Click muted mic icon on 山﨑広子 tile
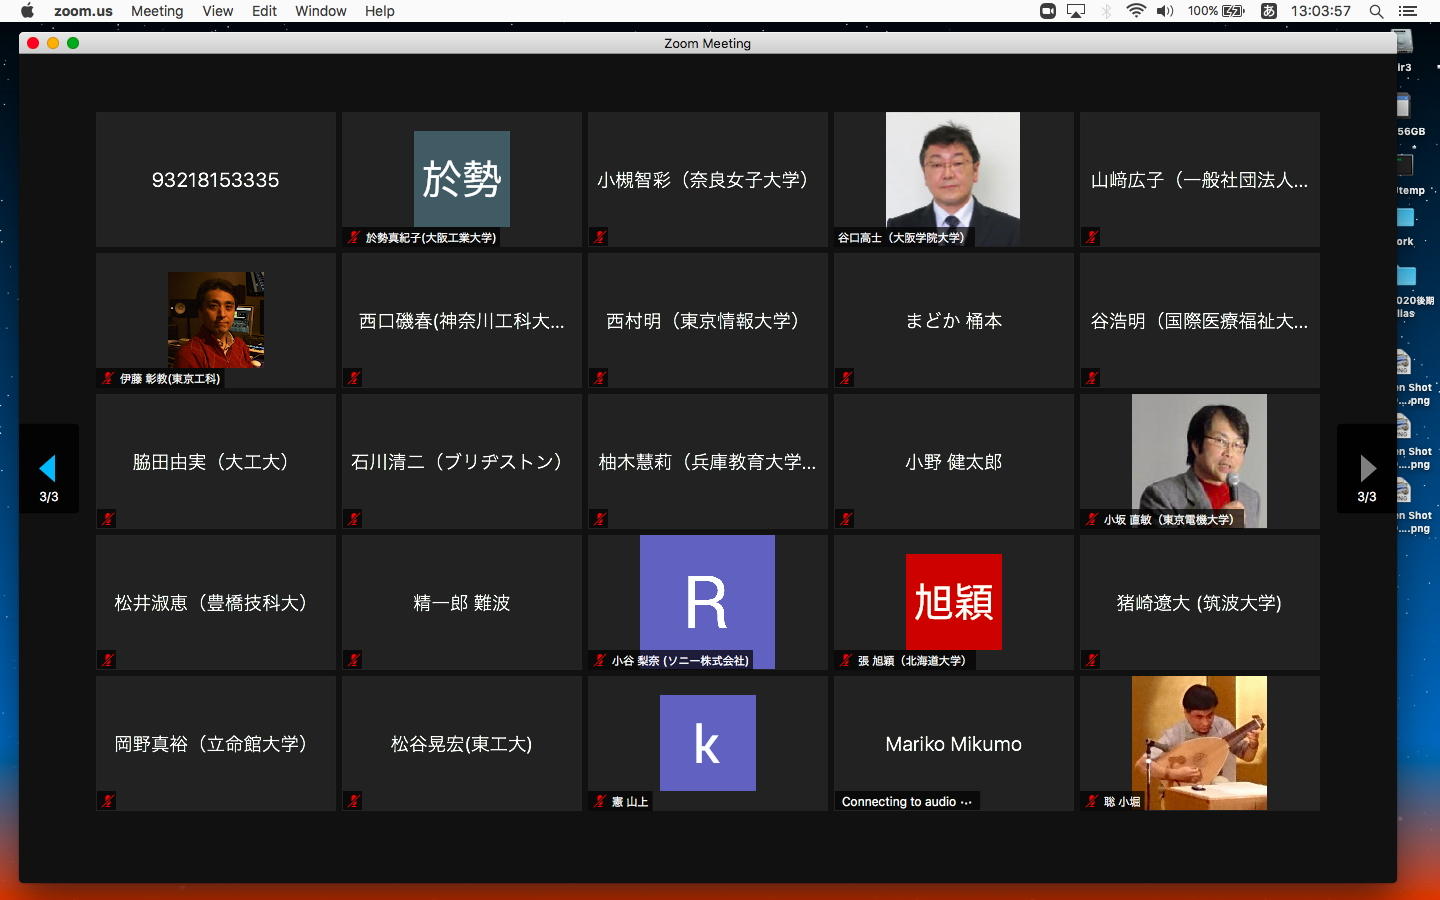 pos(1092,237)
